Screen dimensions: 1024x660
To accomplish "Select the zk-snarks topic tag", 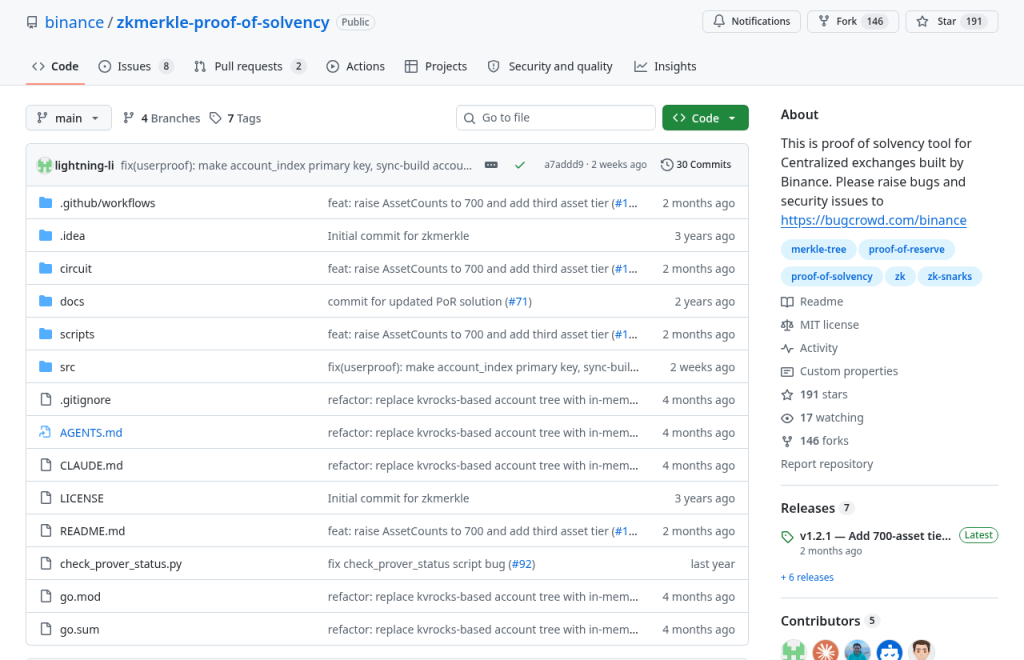I will click(x=950, y=277).
